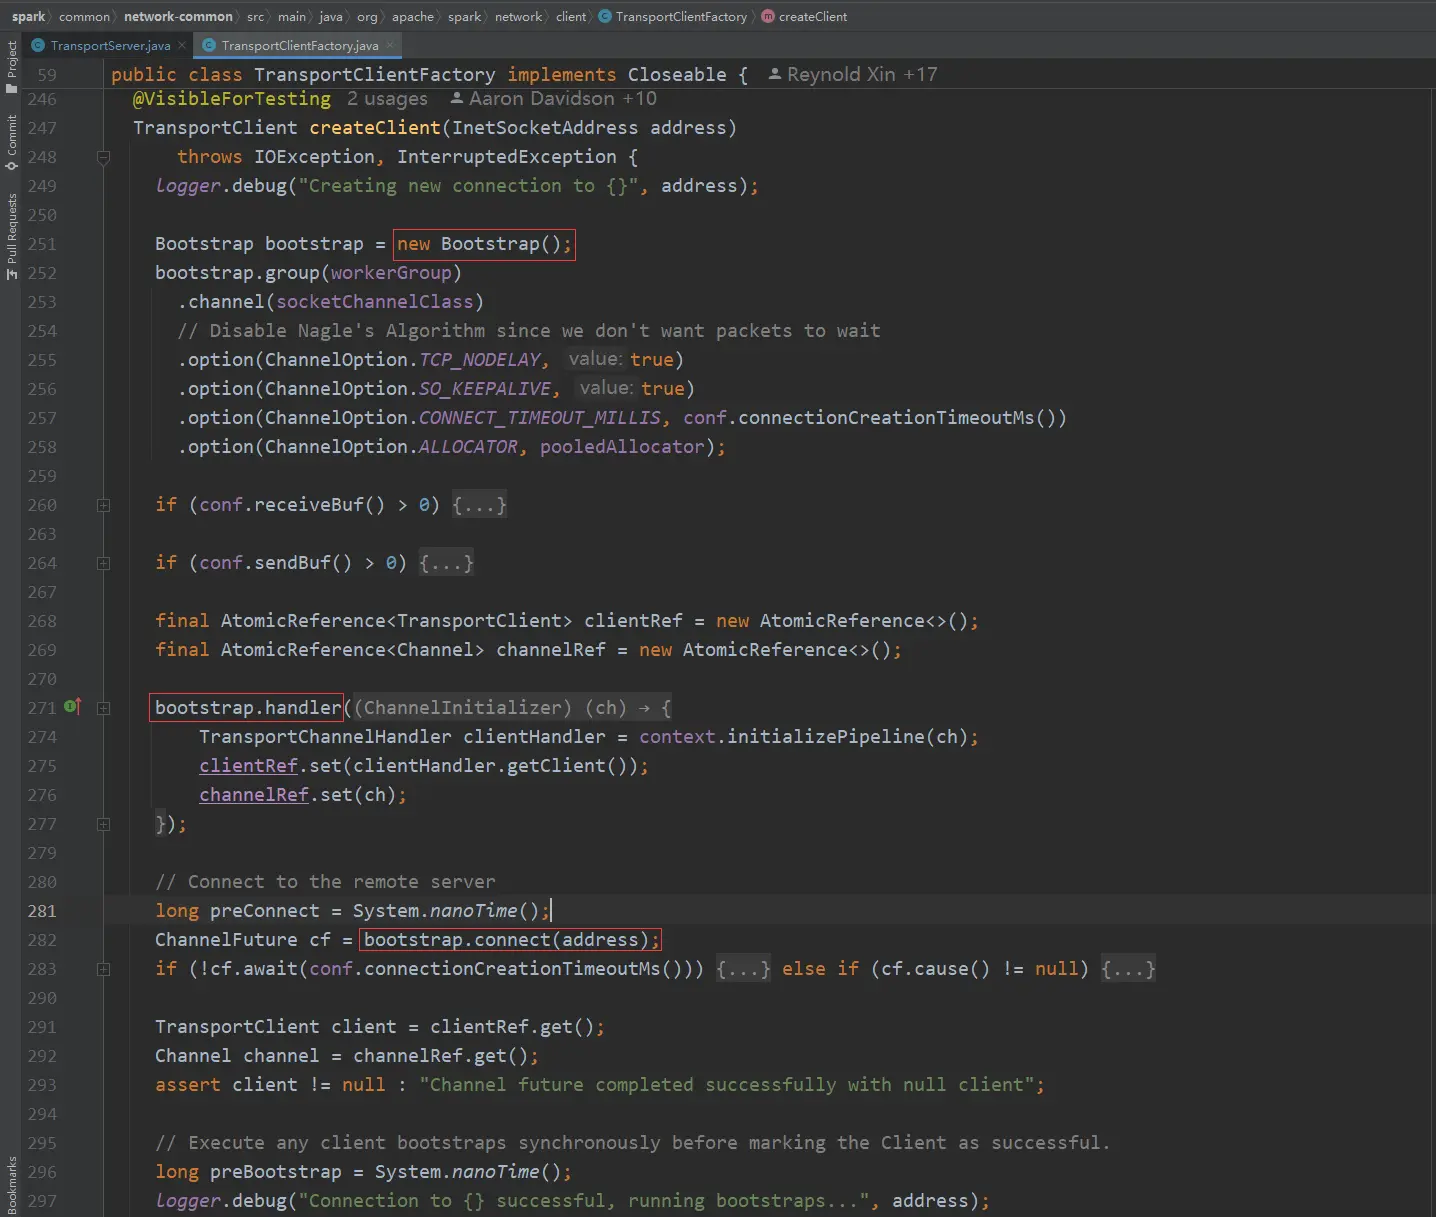
Task: Click the common breadcrumb
Action: (x=84, y=16)
